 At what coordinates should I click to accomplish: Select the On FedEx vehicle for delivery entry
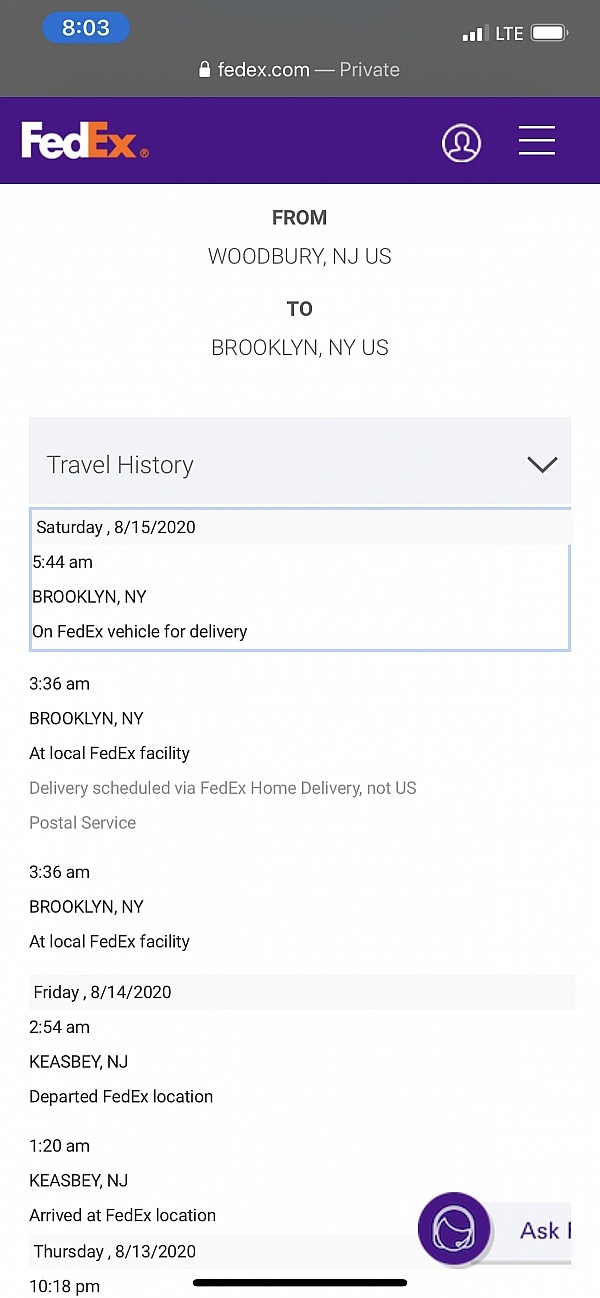140,631
